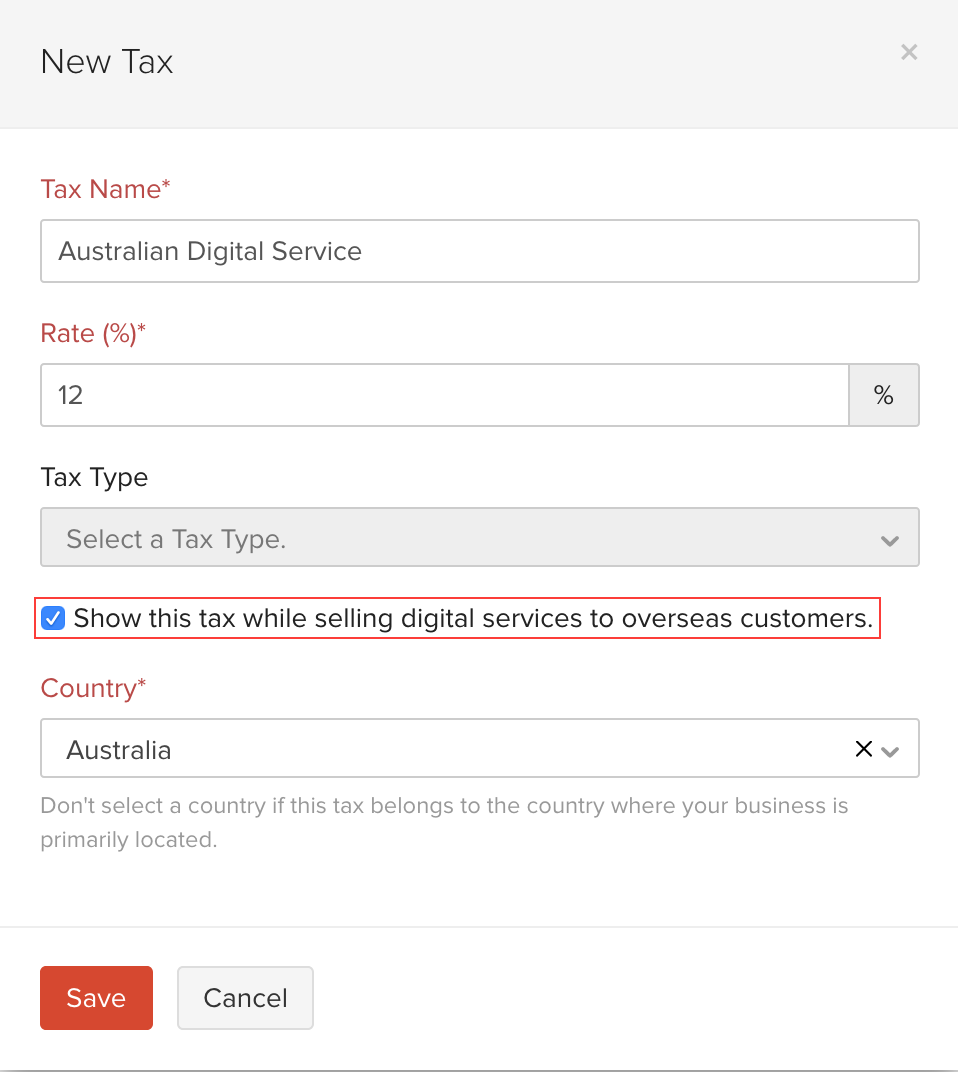Click the Tax Type label
This screenshot has width=958, height=1072.
[x=94, y=477]
